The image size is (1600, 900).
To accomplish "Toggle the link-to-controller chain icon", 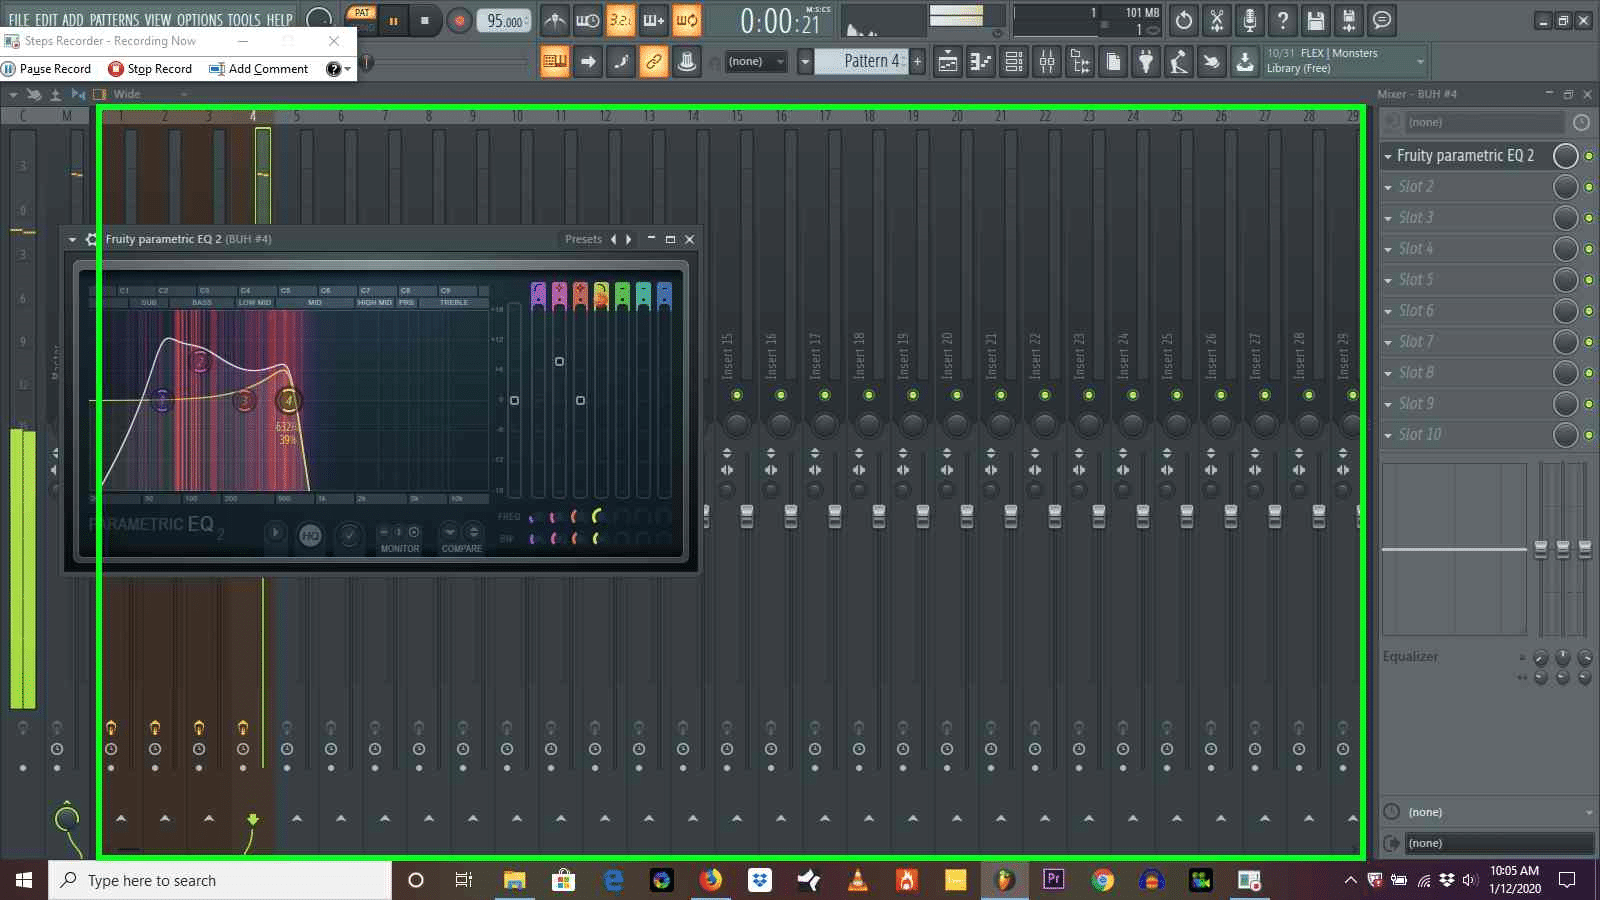I will 654,62.
